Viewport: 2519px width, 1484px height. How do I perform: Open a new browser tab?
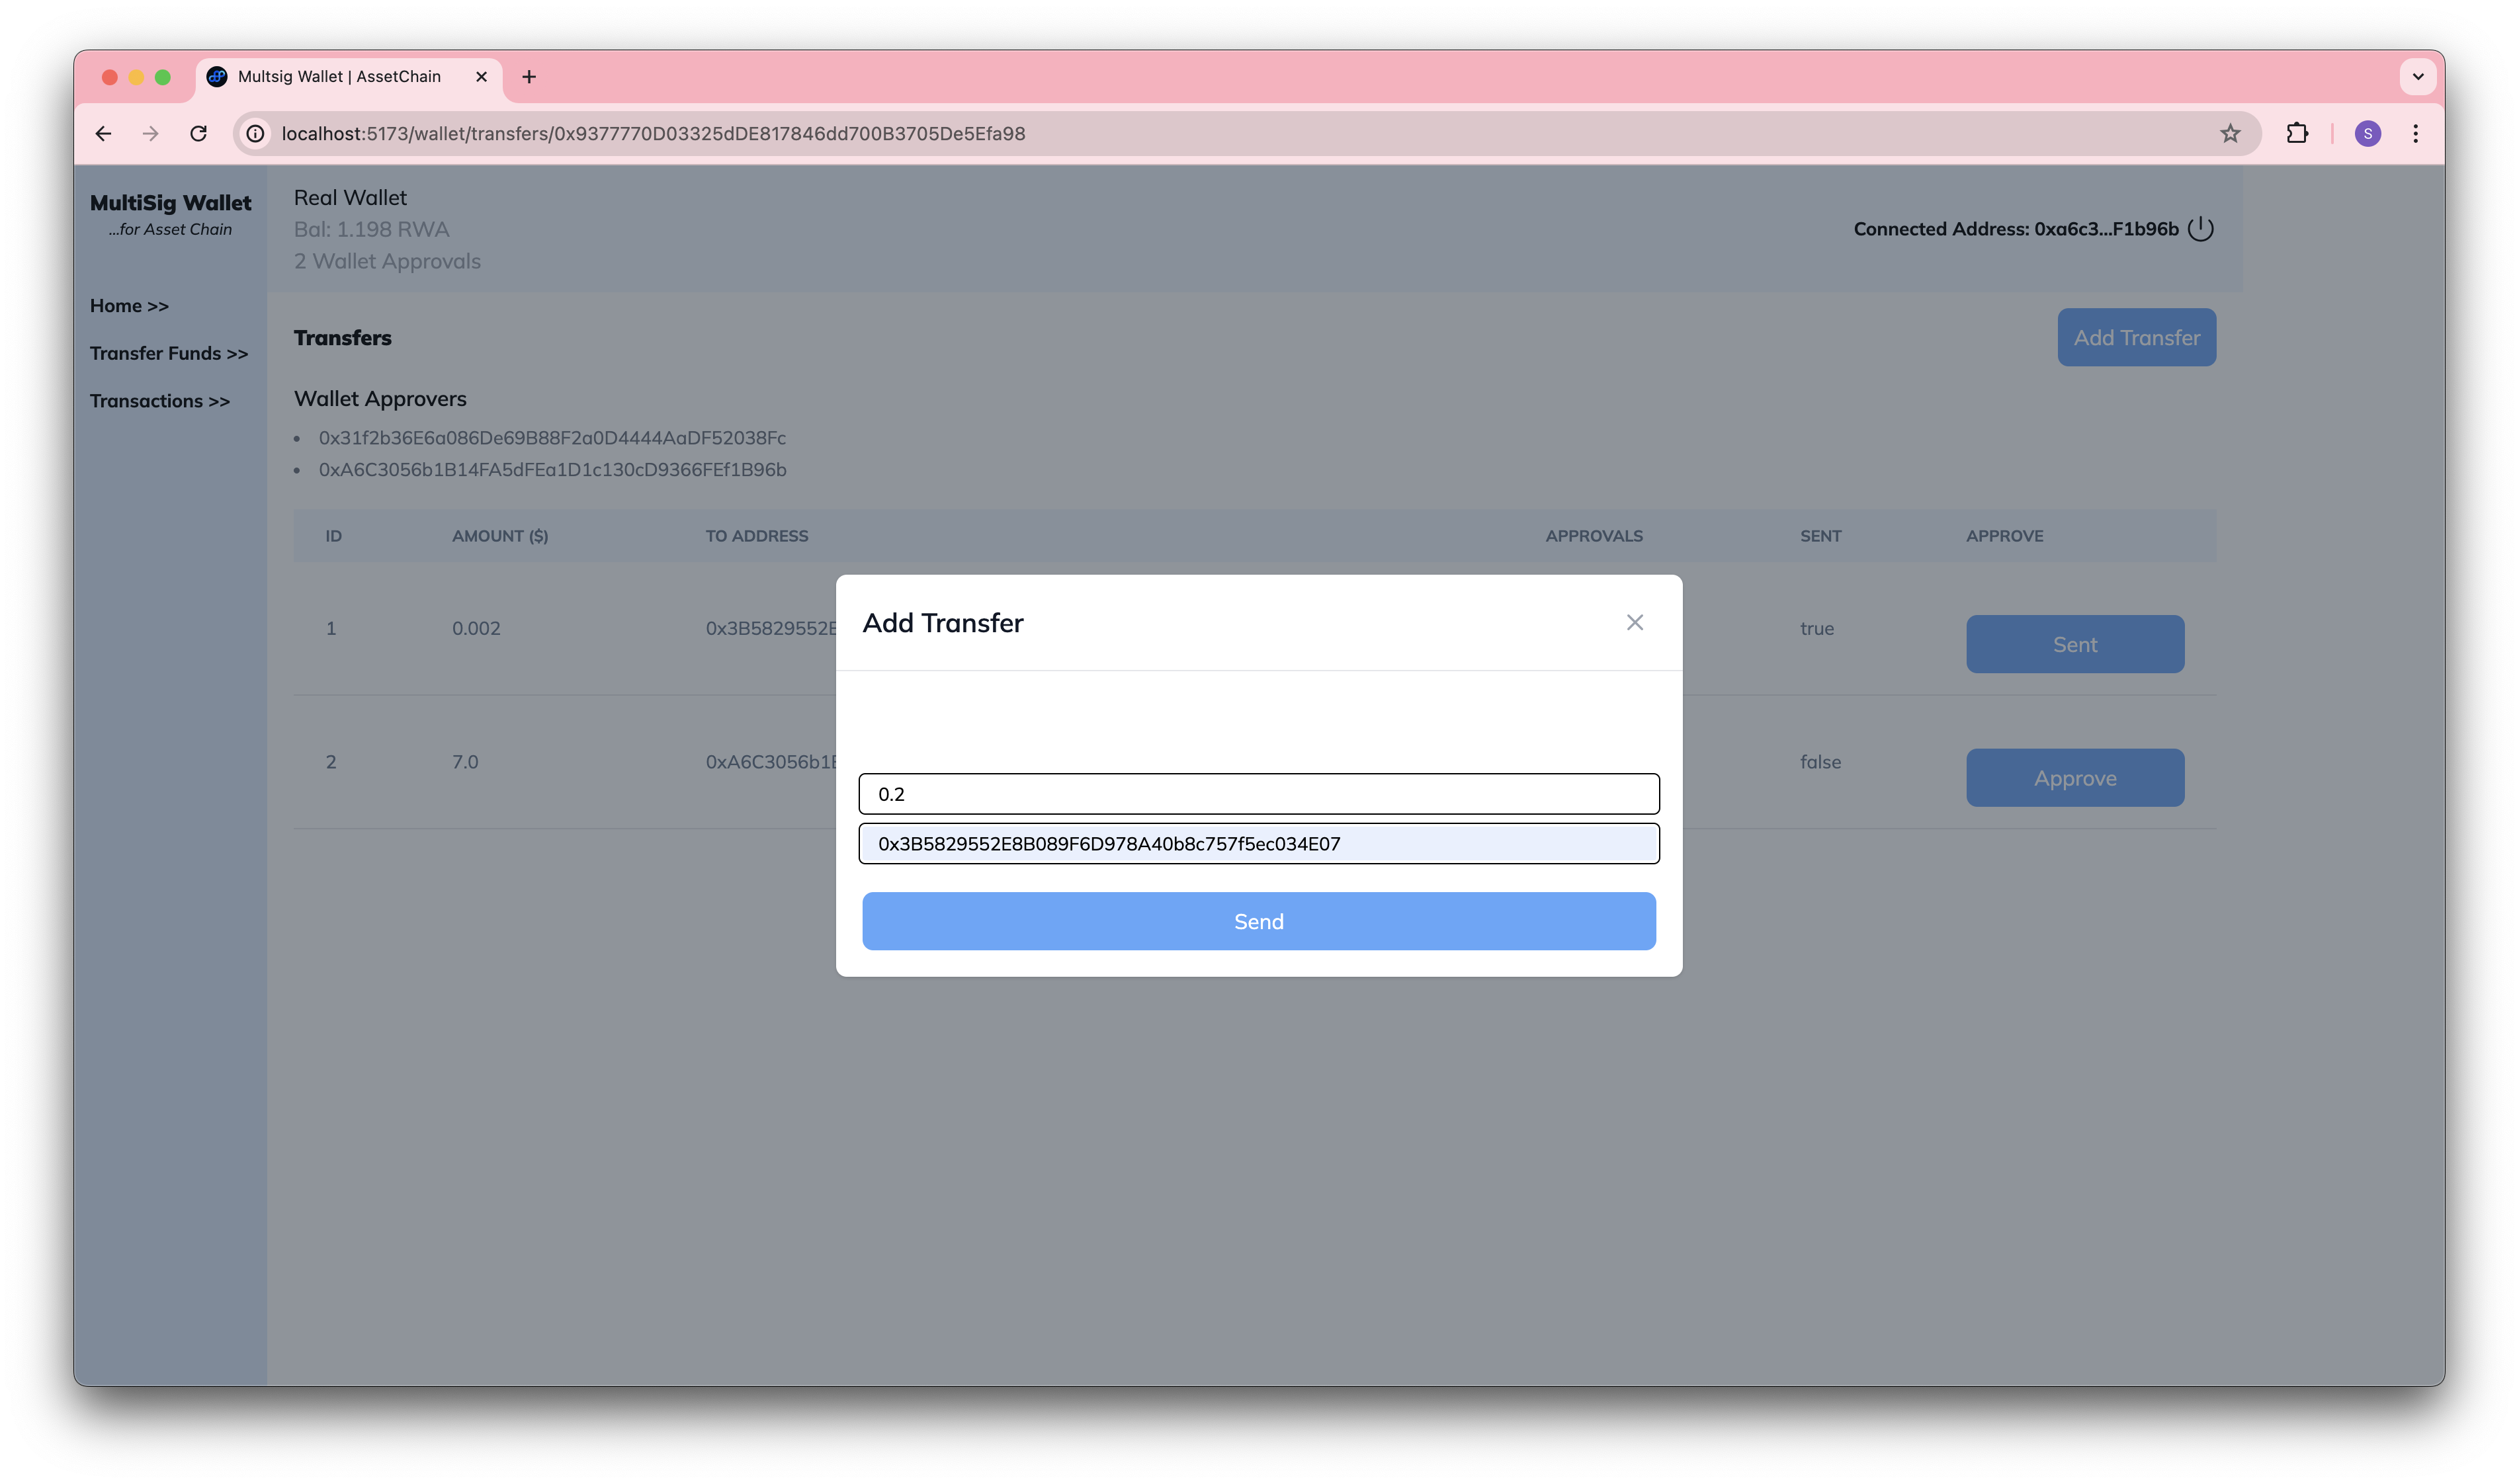coord(529,77)
